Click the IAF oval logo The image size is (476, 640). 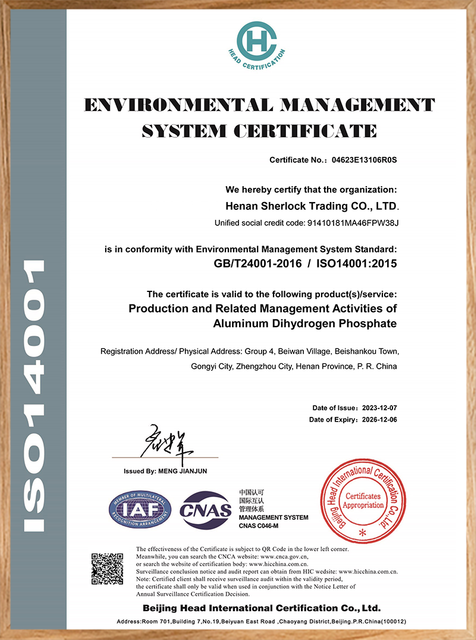click(140, 509)
